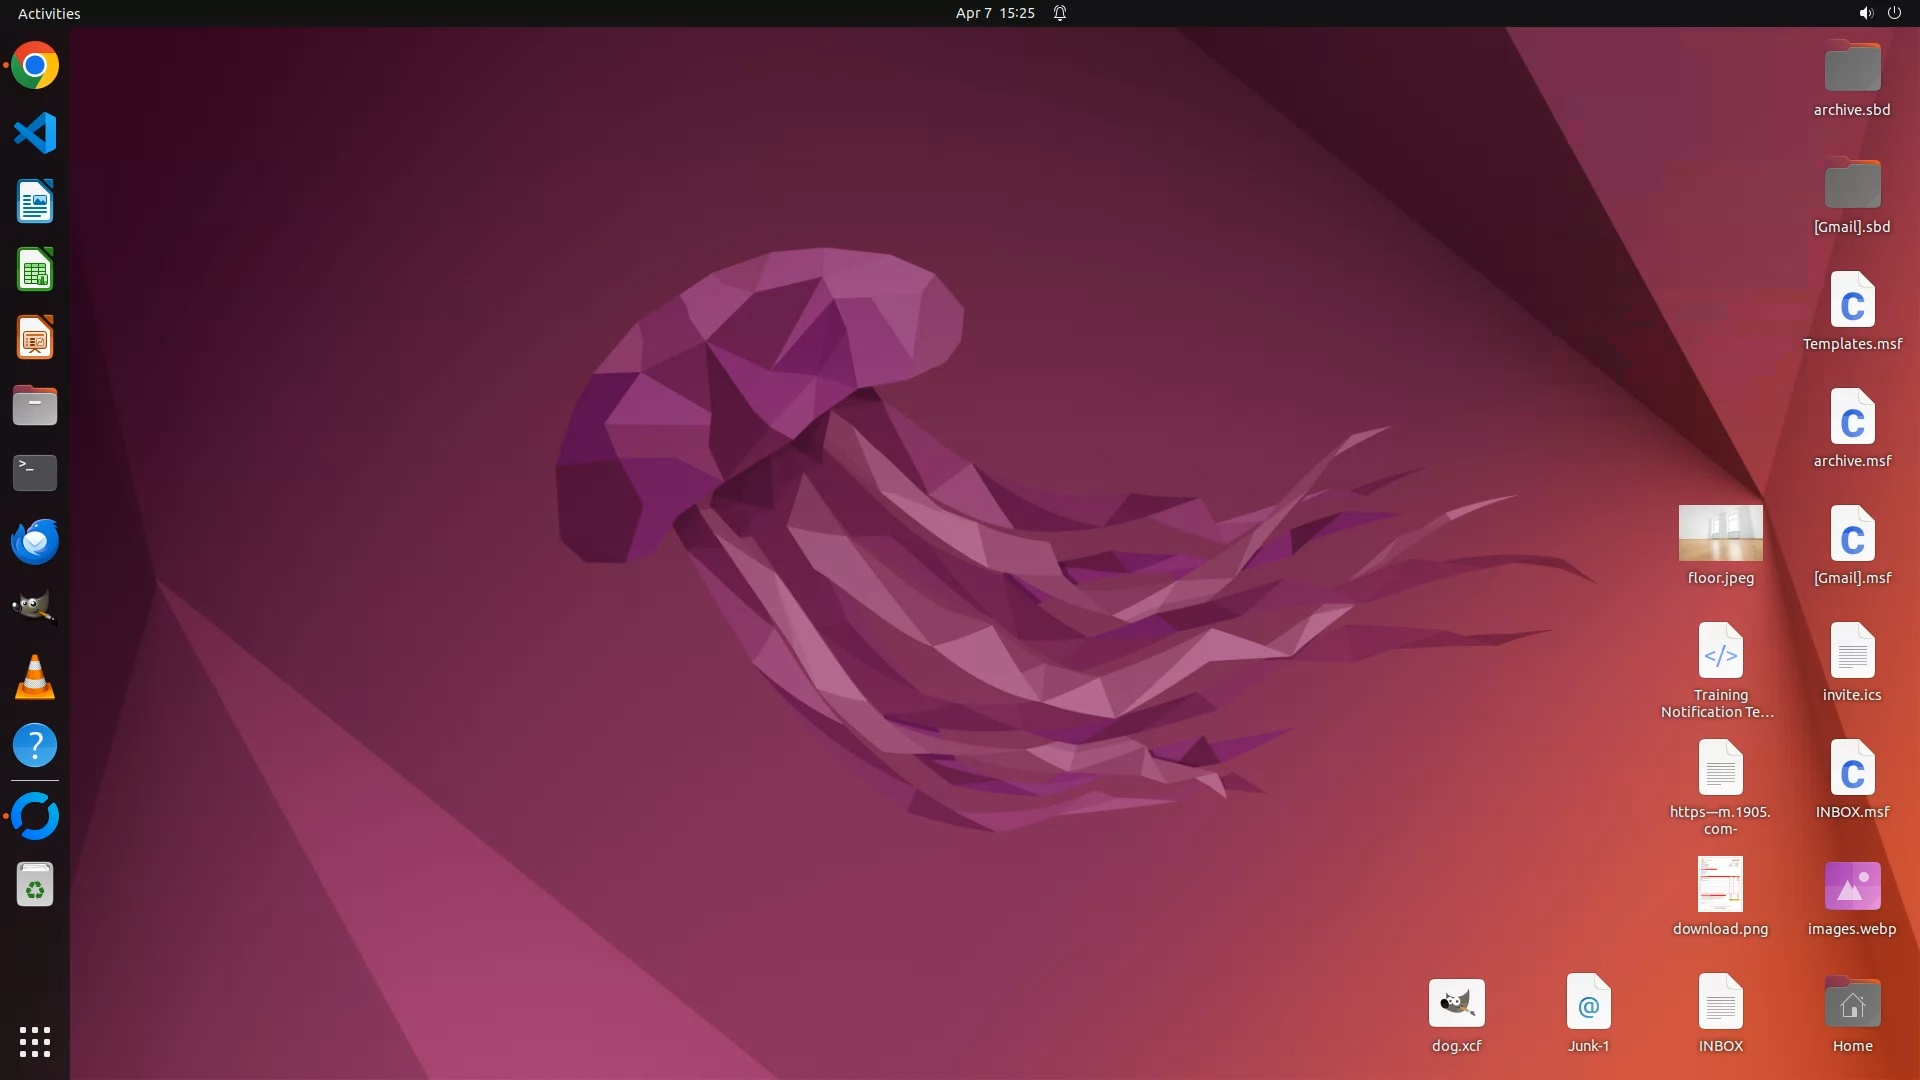This screenshot has width=1920, height=1080.
Task: Launch VLC media player
Action: tap(35, 677)
